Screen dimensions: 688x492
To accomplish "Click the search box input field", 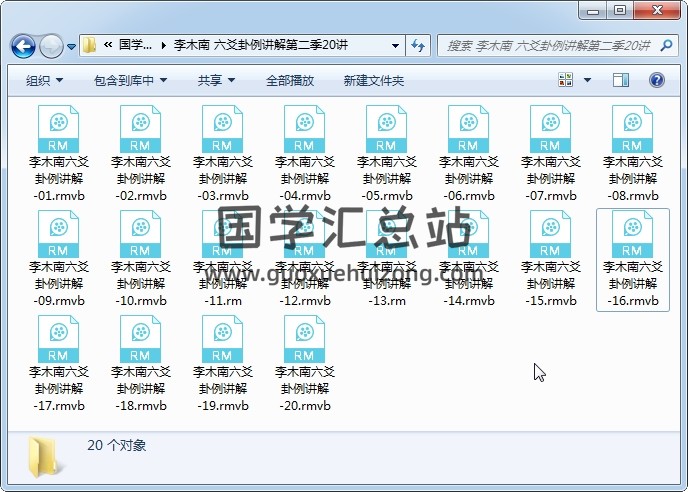I will click(x=548, y=46).
